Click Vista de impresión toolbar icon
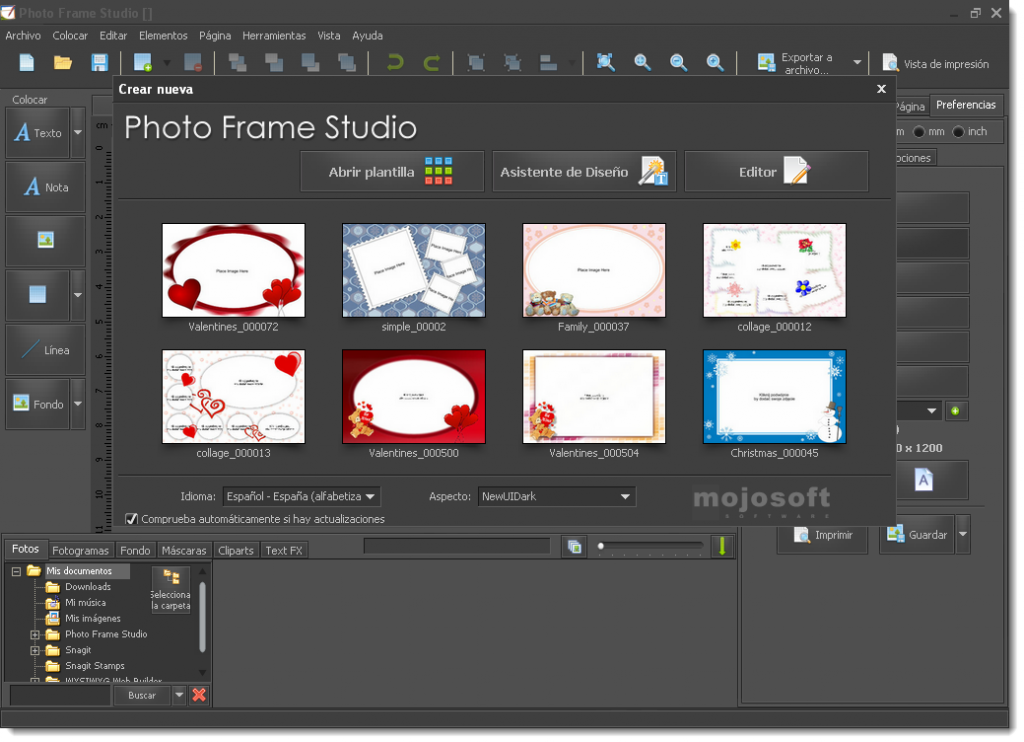1024x742 pixels. (890, 63)
